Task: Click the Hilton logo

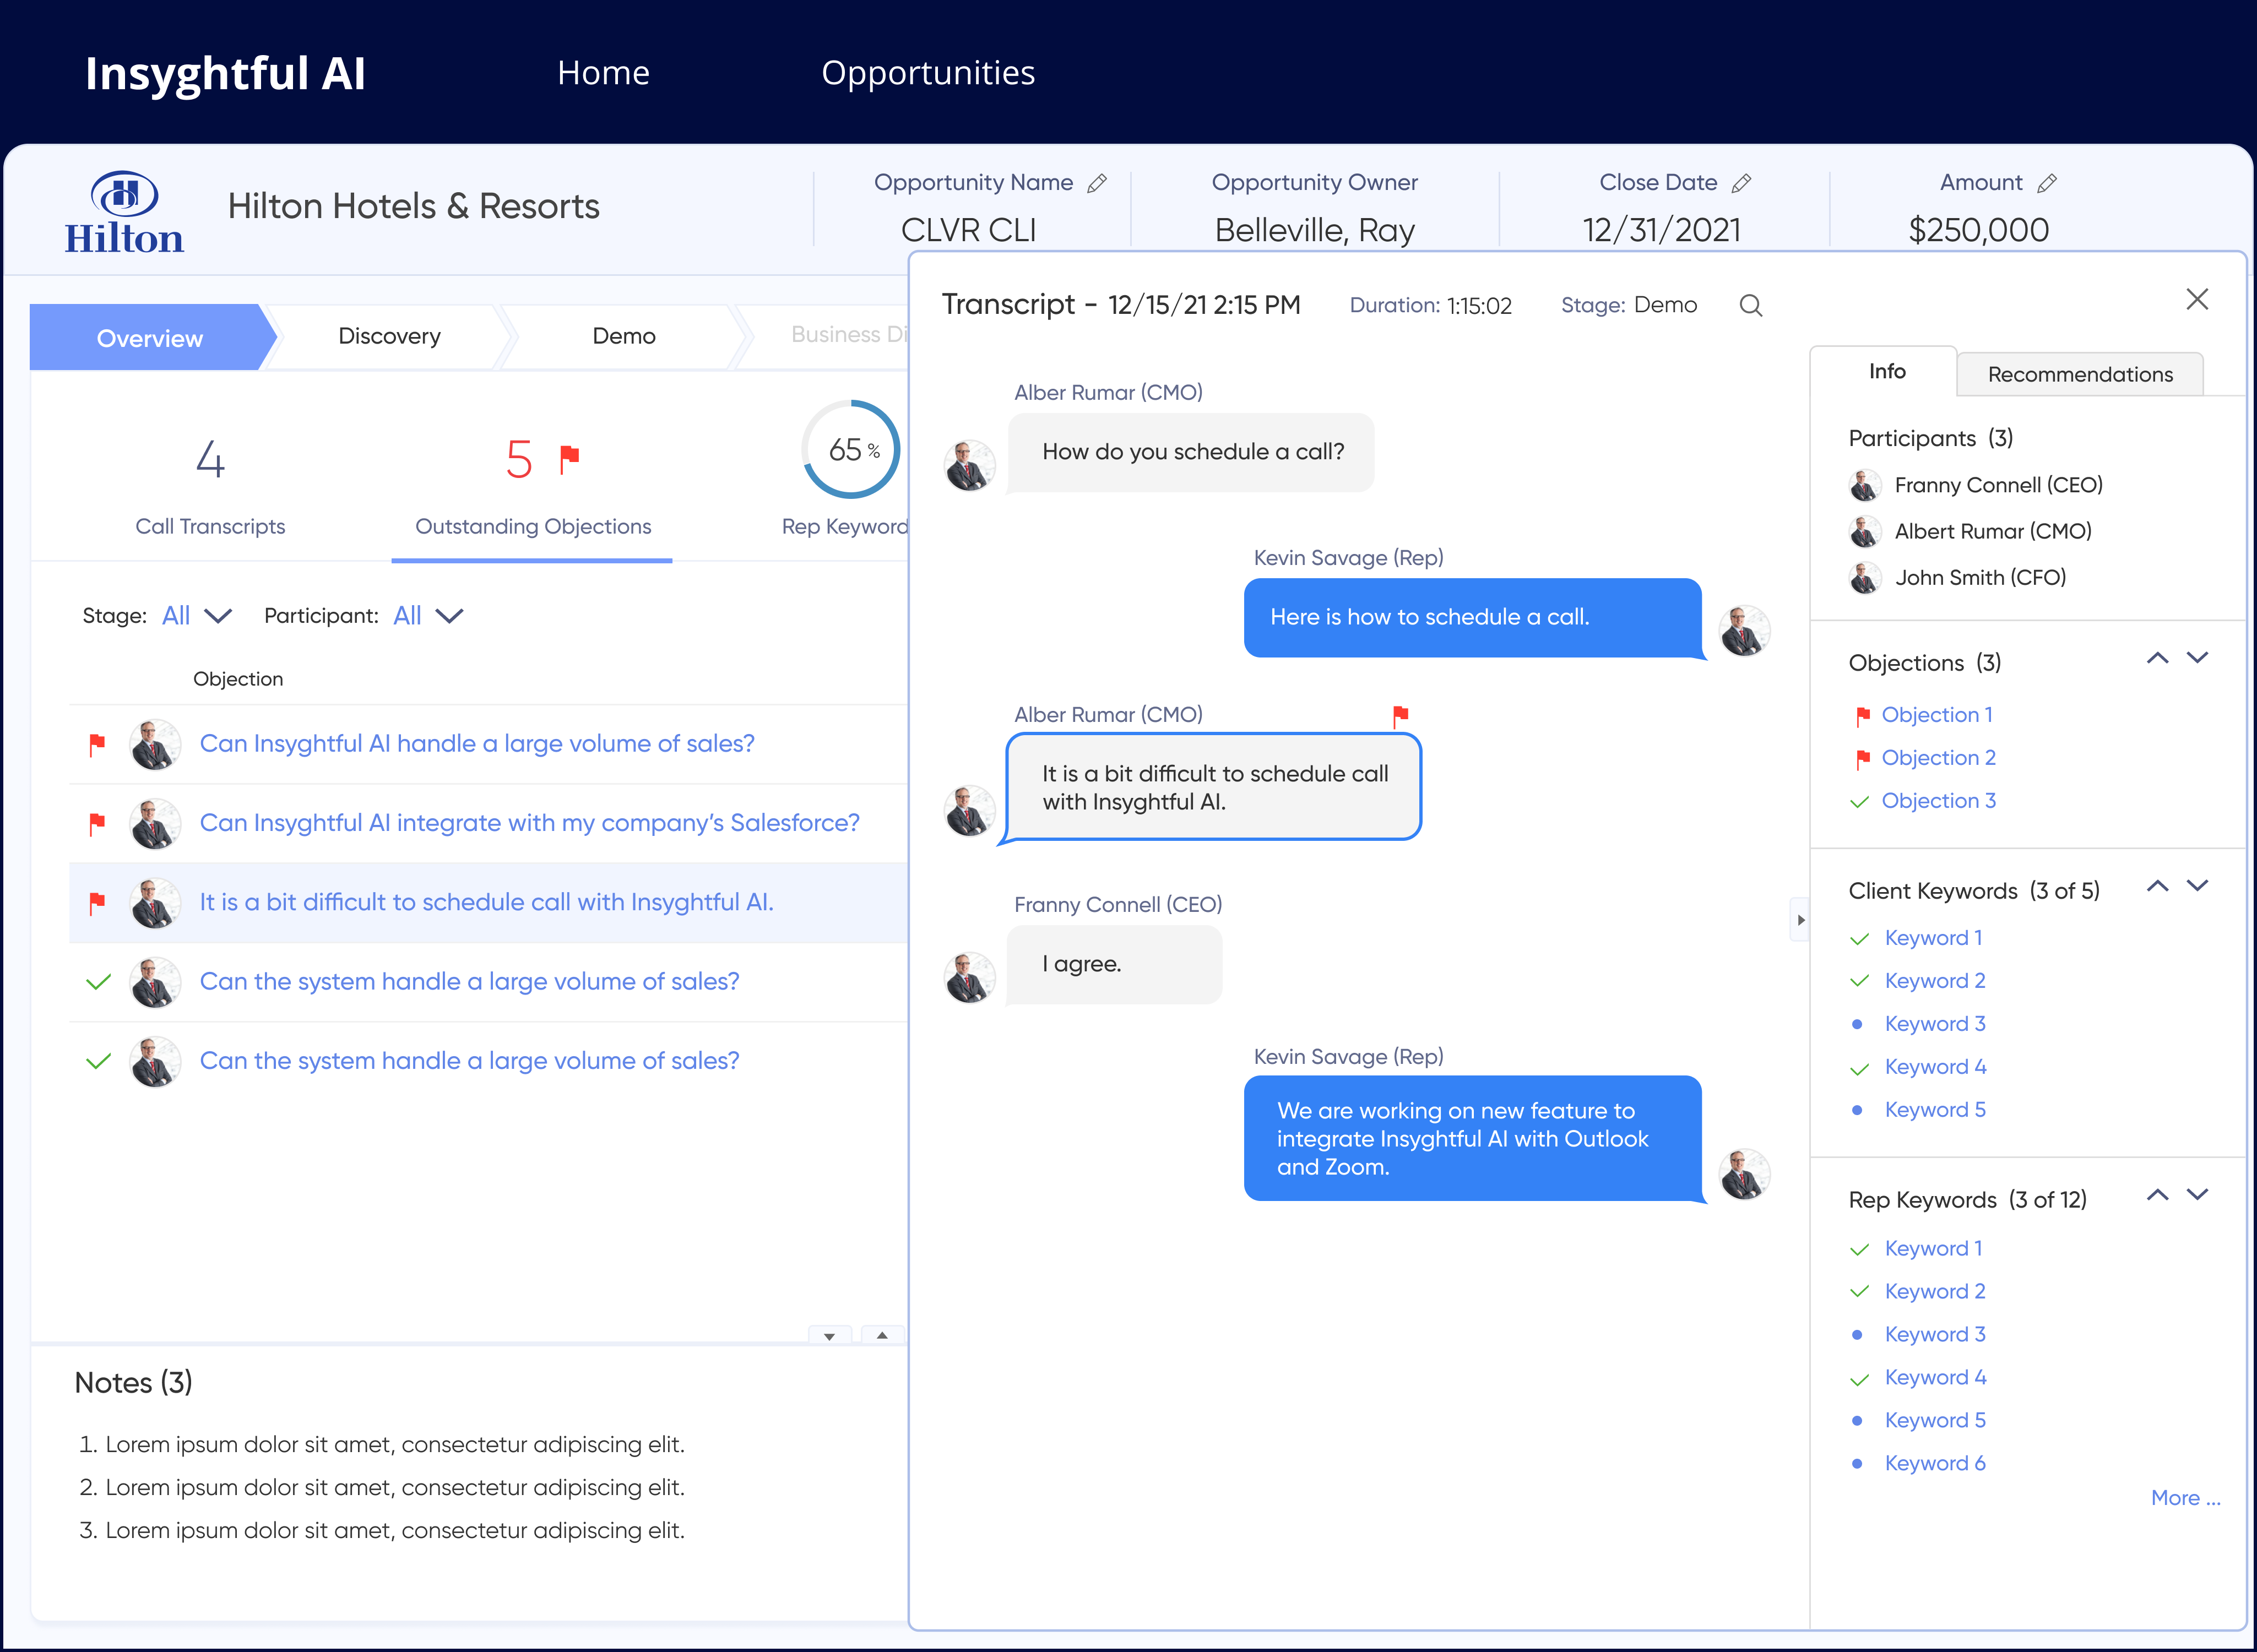Action: coord(124,212)
